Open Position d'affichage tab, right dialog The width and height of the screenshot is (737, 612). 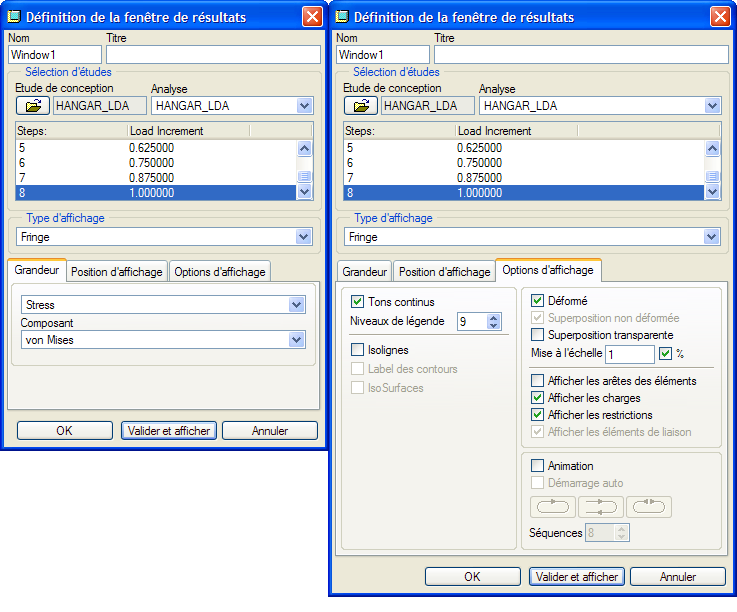[445, 272]
